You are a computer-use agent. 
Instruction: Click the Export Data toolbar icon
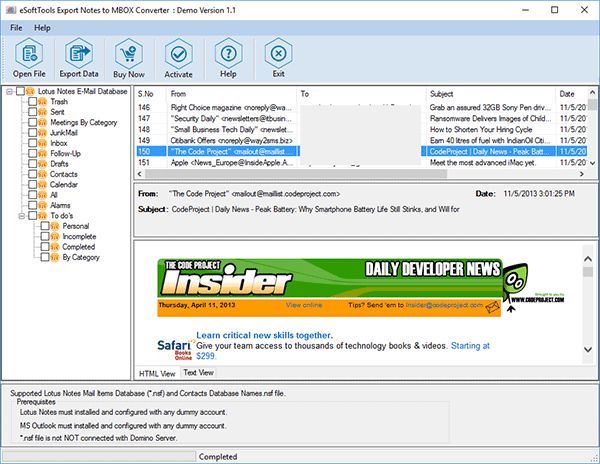click(78, 54)
